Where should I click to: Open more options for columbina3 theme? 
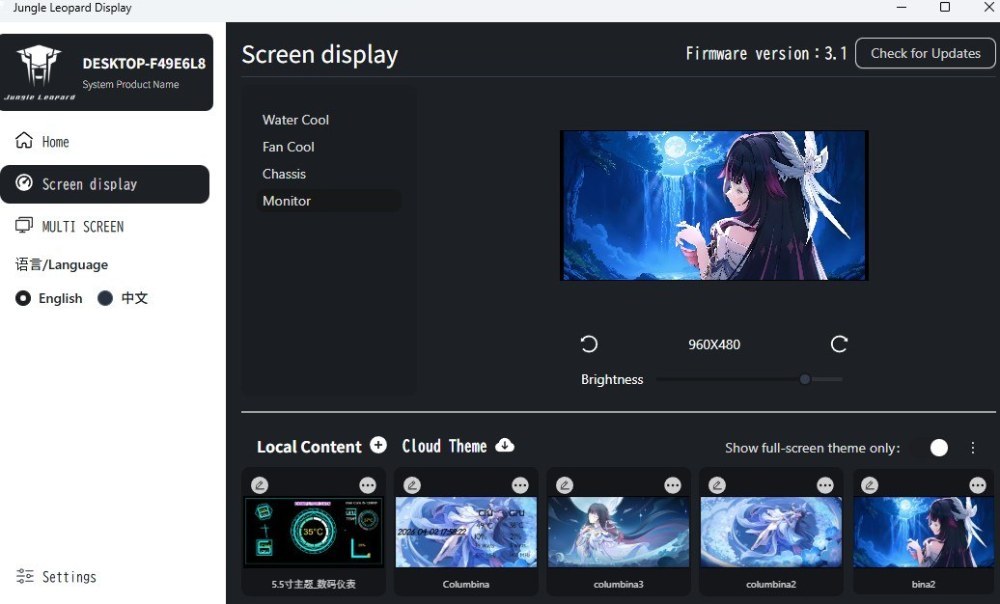point(672,485)
